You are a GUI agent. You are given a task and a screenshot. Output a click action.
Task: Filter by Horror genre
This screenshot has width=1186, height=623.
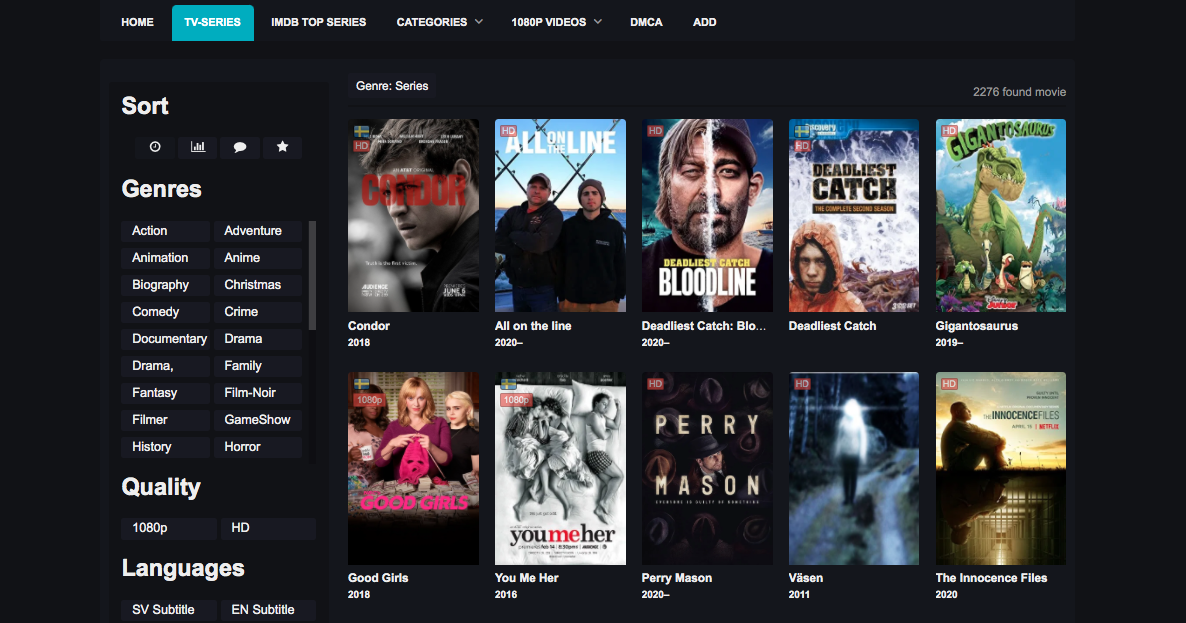coord(257,447)
